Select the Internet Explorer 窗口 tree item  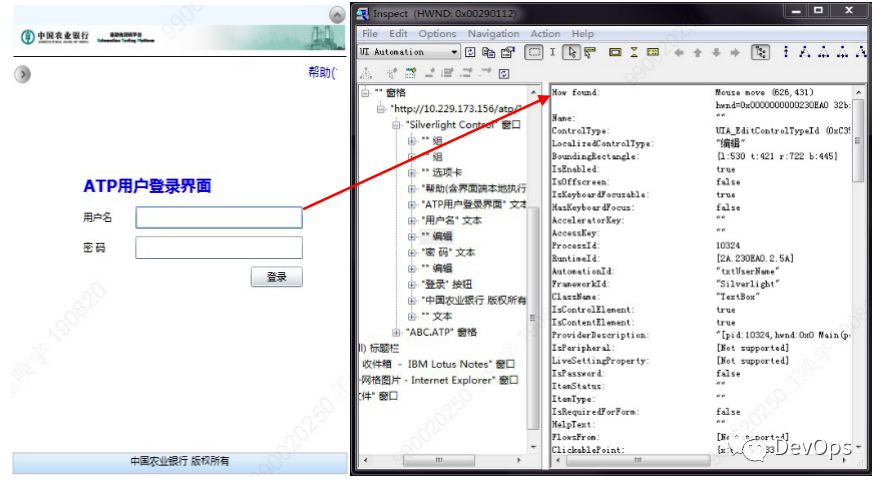(439, 380)
